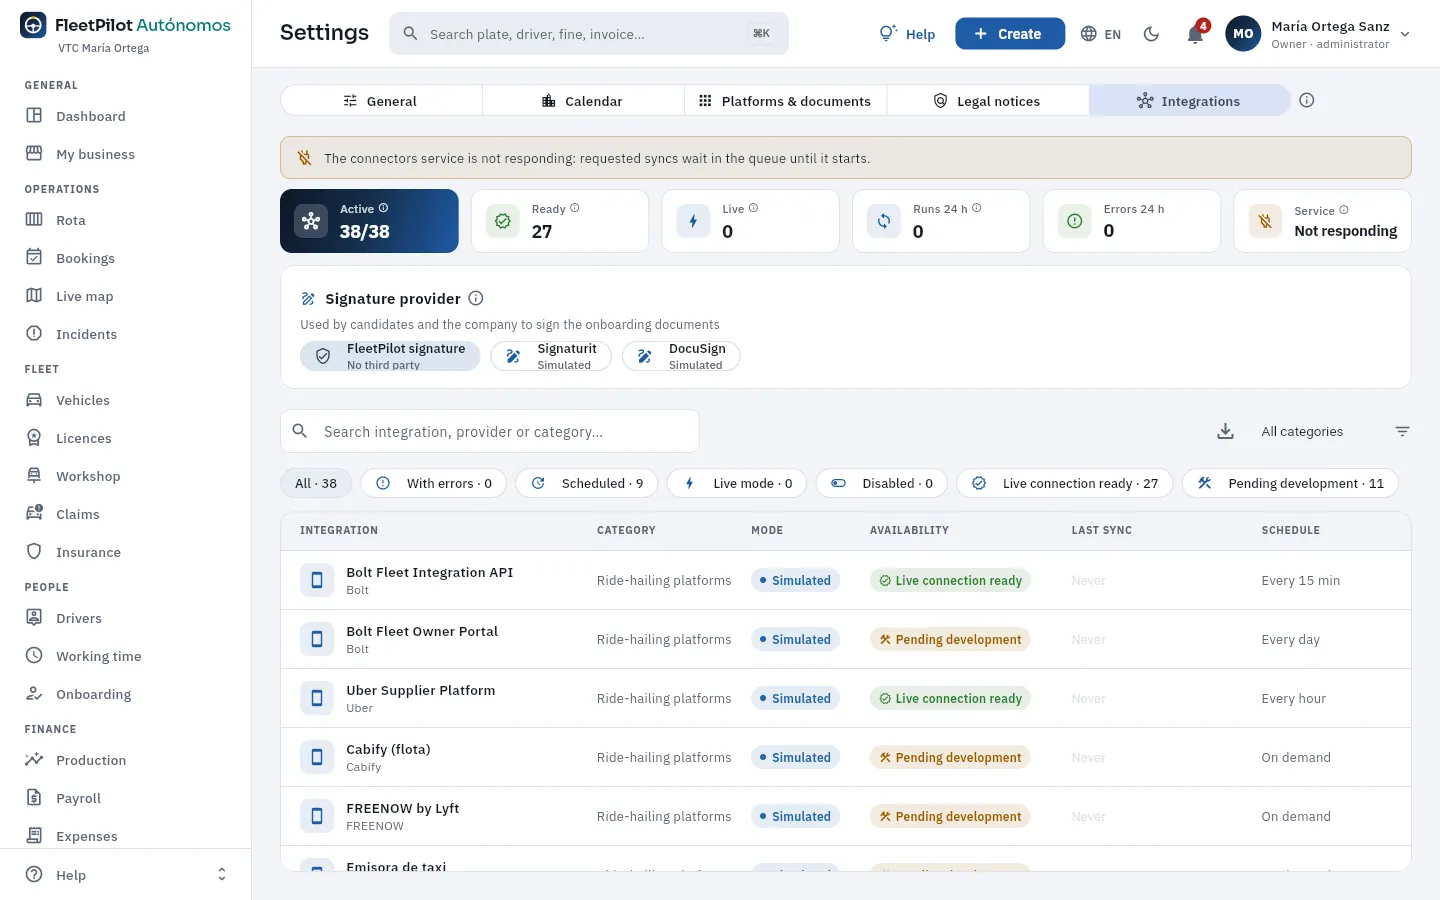Select Signaturit as signature provider

(x=551, y=356)
